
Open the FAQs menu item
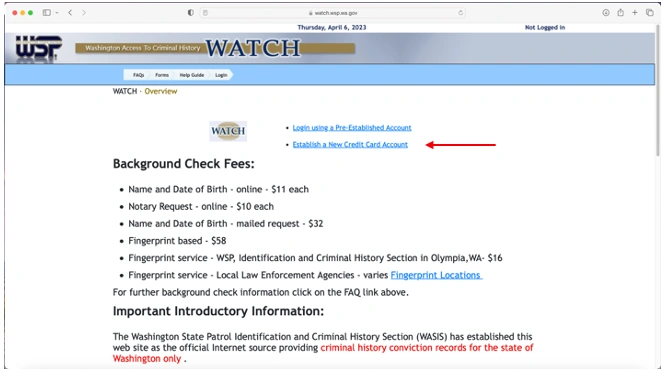(138, 75)
